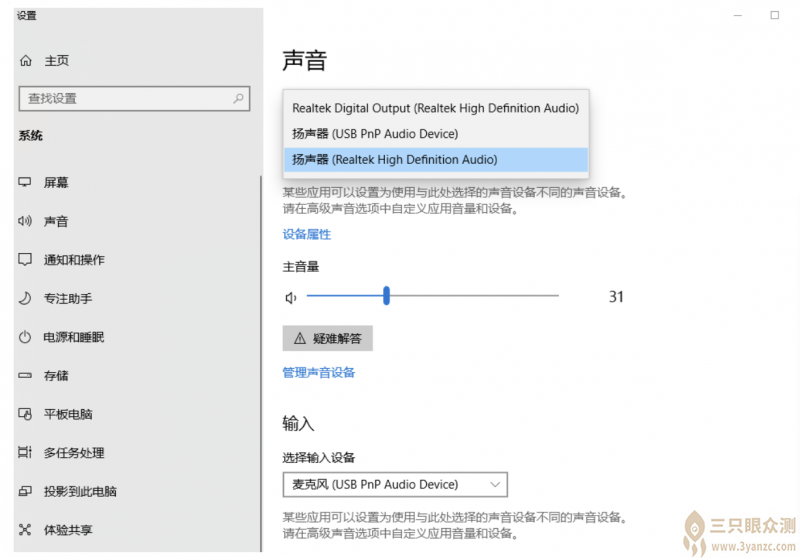Click the multitasking icon for 多任务处理

[25, 452]
